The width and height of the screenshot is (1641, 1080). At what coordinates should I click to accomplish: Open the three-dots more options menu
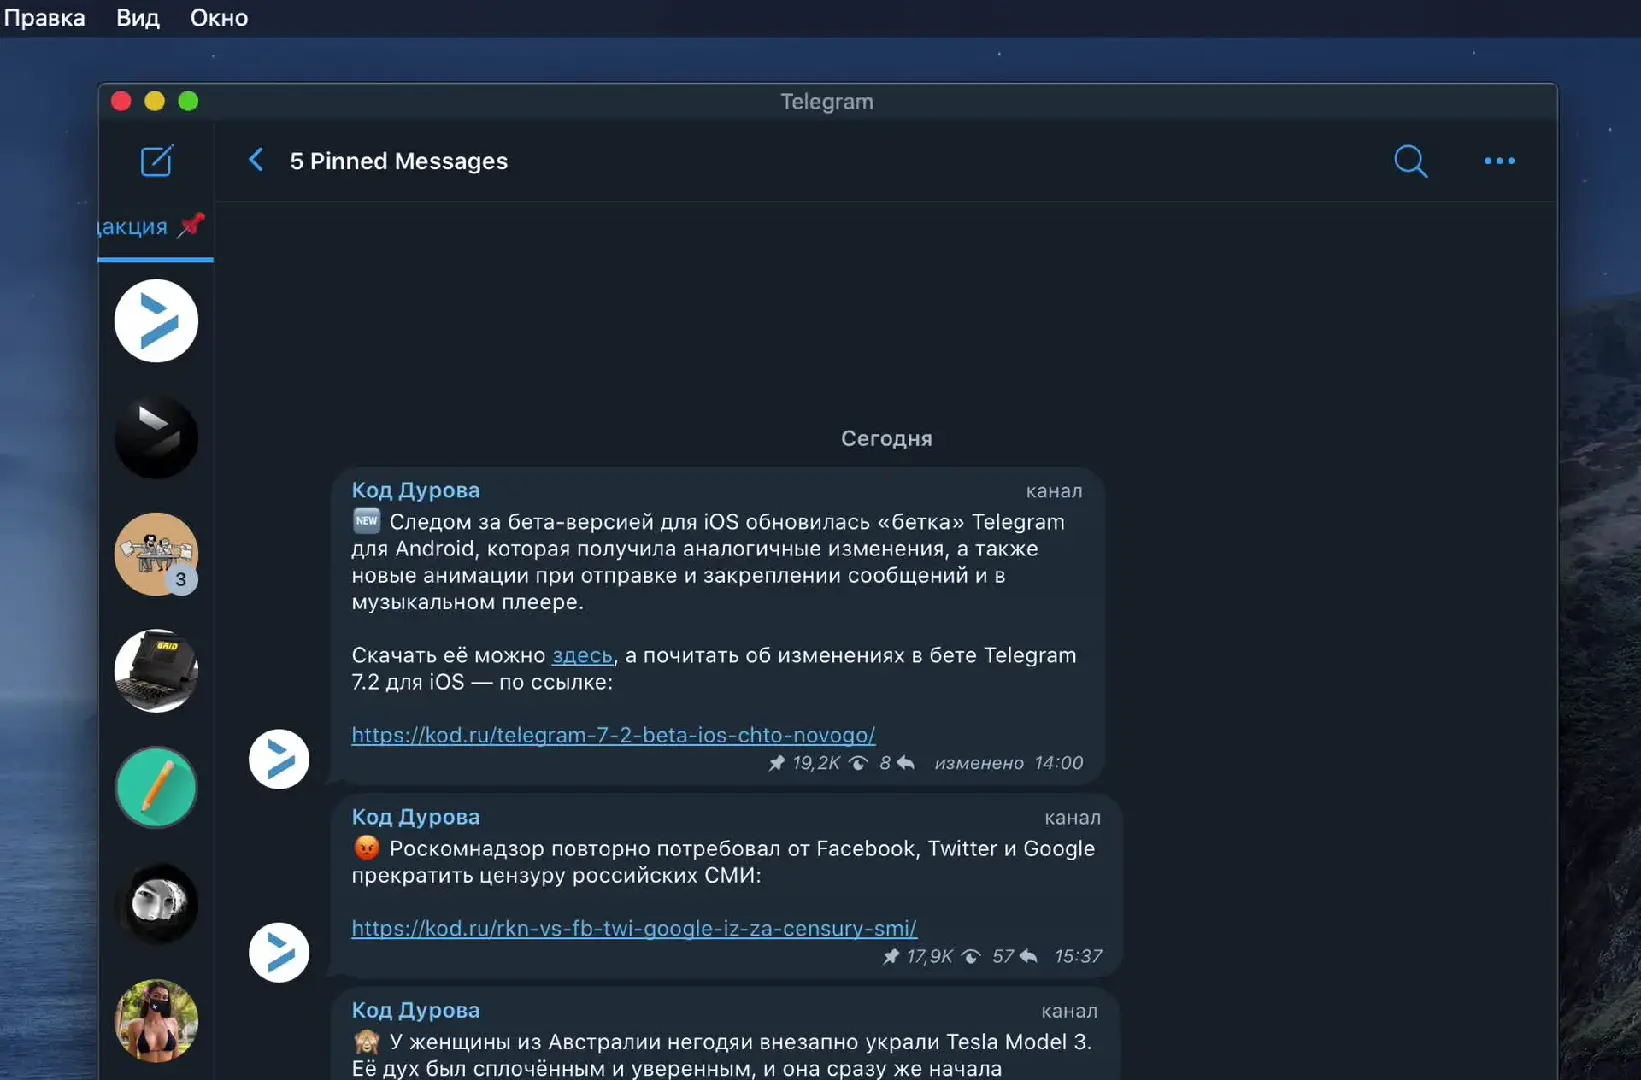point(1499,161)
